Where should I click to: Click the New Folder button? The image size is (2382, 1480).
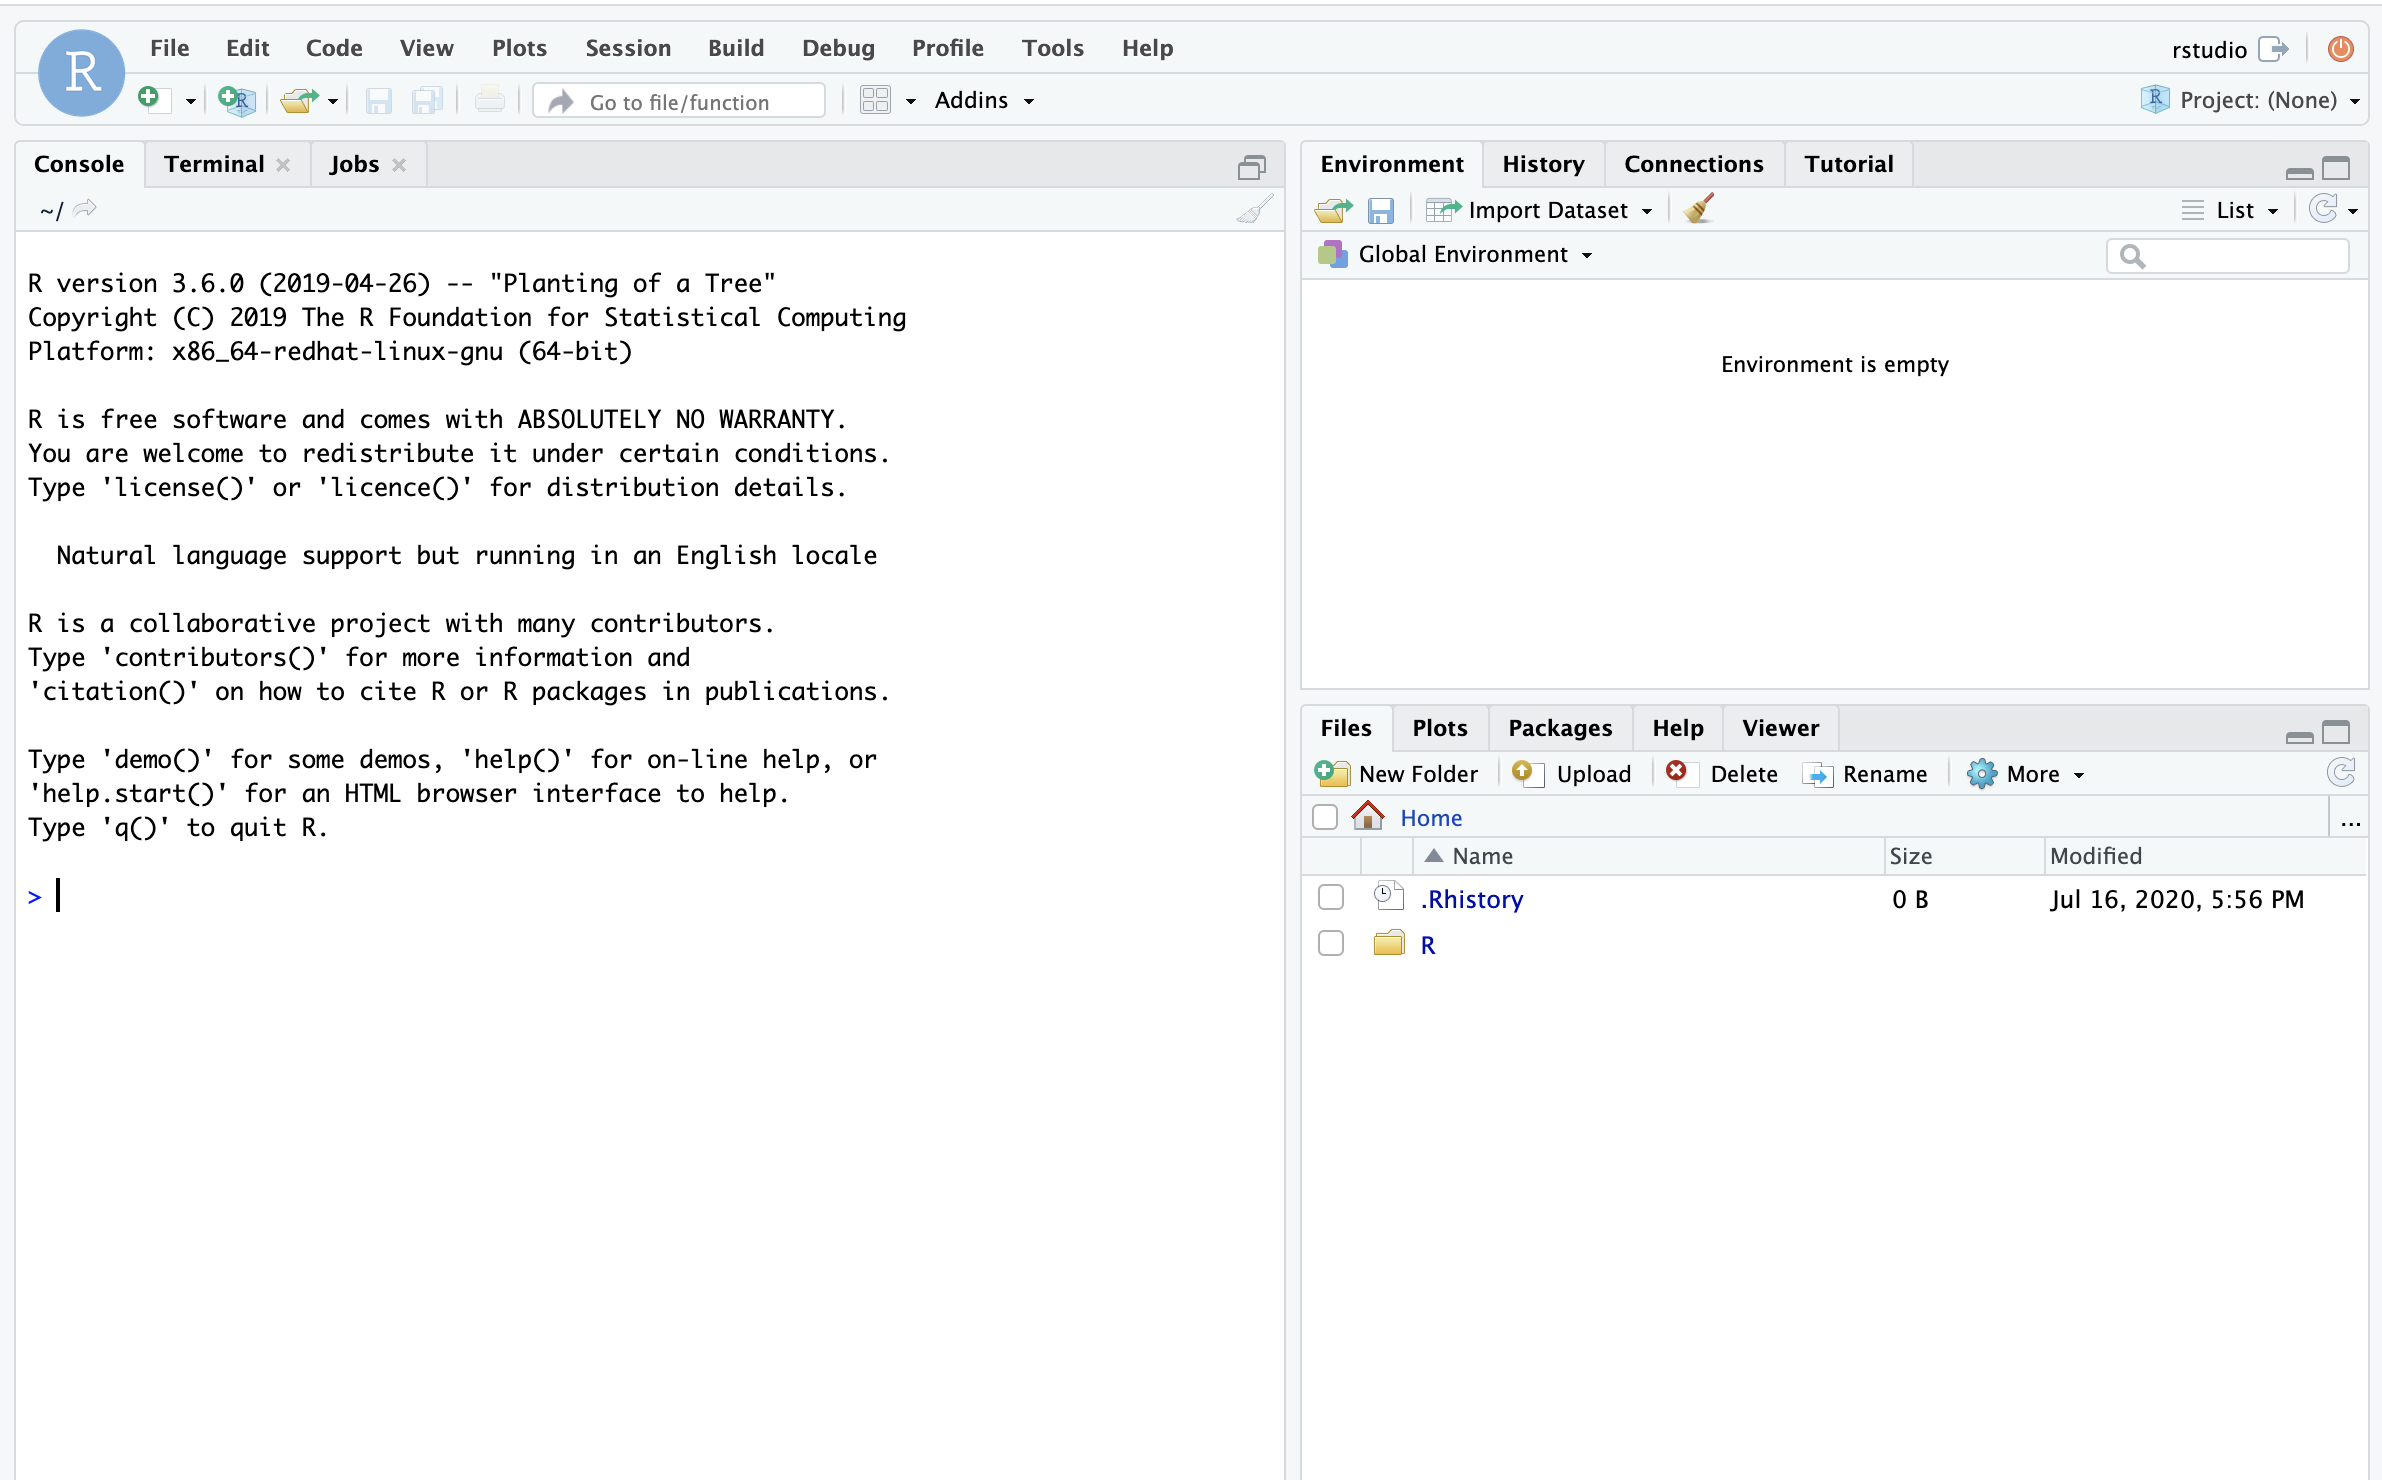1396,774
